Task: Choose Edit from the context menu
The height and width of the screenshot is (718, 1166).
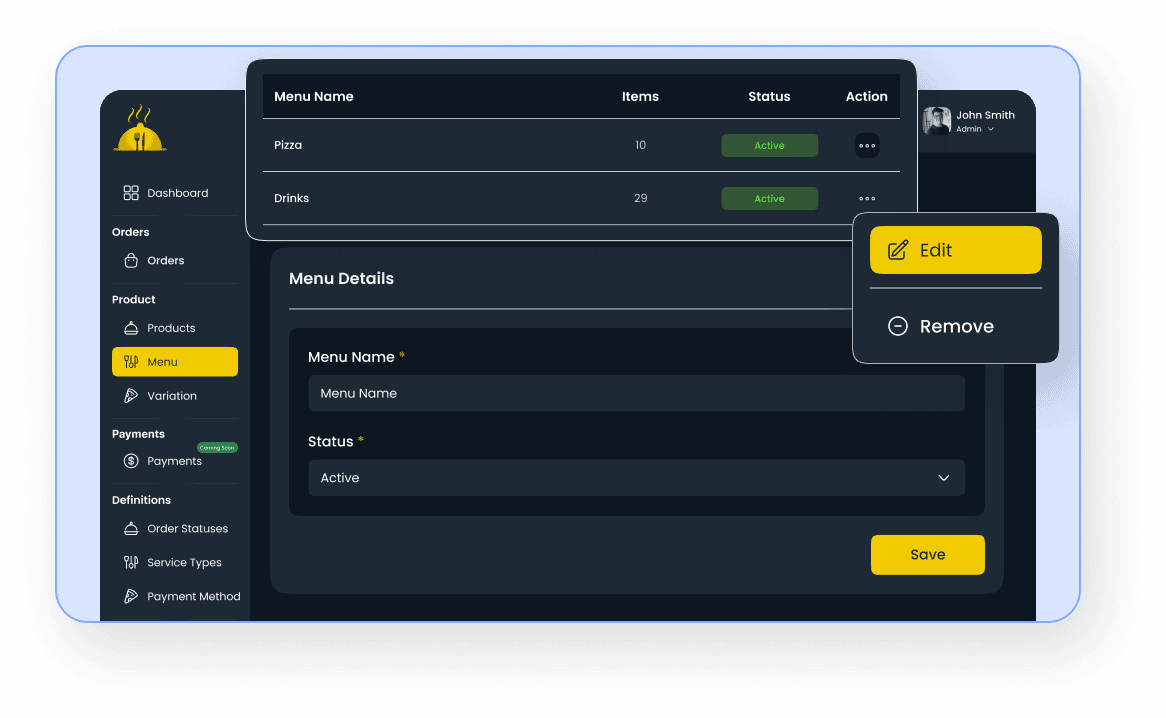Action: (955, 250)
